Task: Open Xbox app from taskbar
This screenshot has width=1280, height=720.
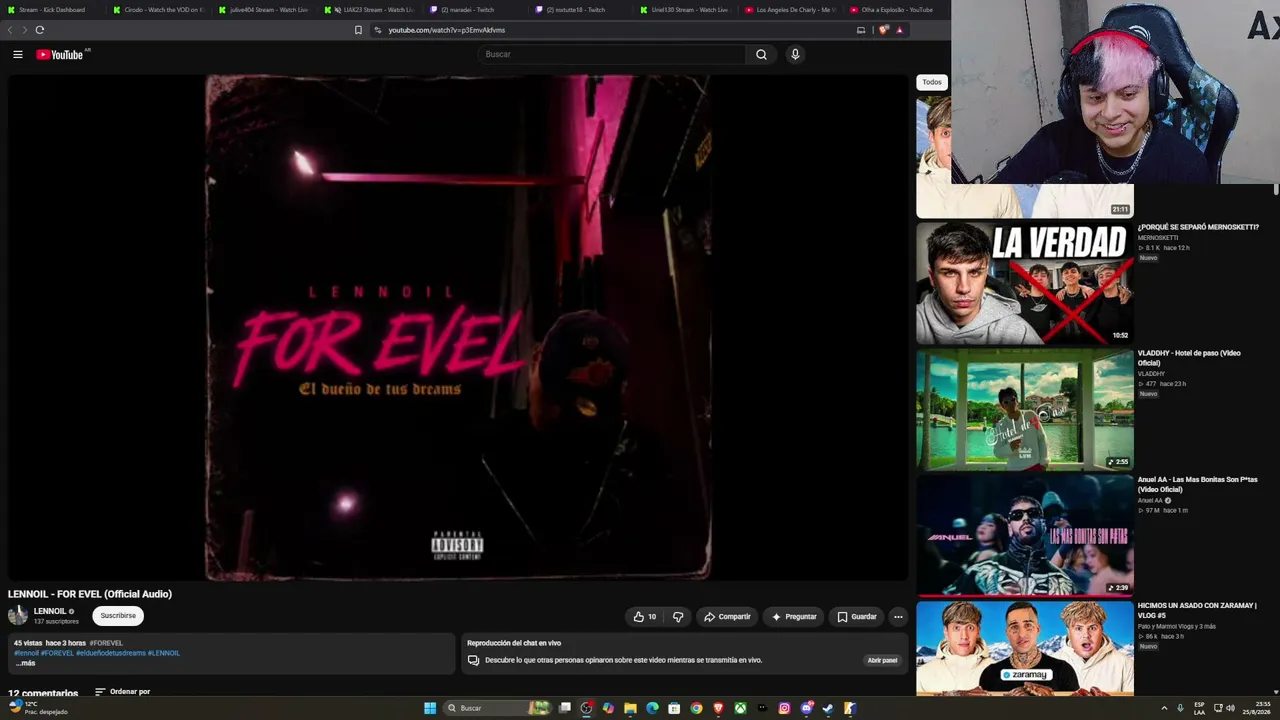Action: [740, 708]
